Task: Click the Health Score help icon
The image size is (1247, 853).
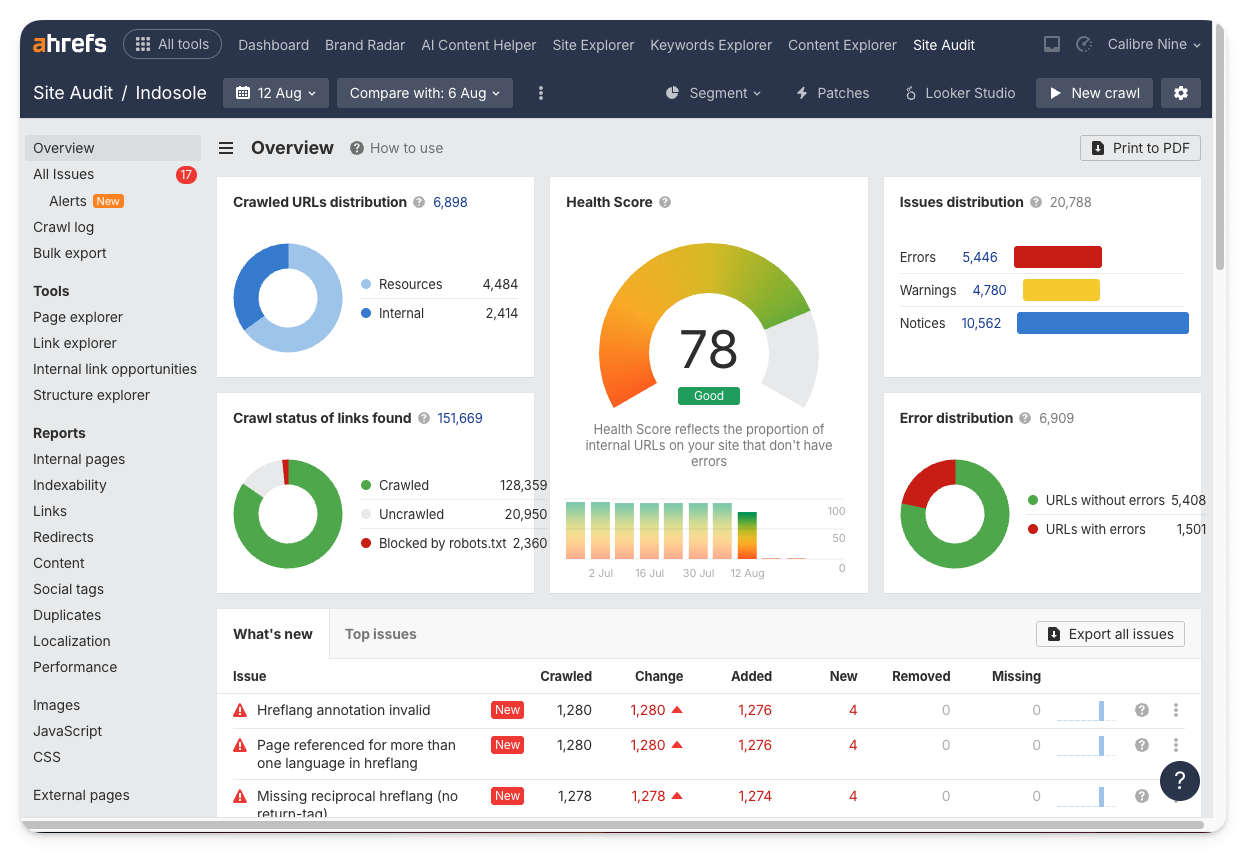Action: point(665,202)
